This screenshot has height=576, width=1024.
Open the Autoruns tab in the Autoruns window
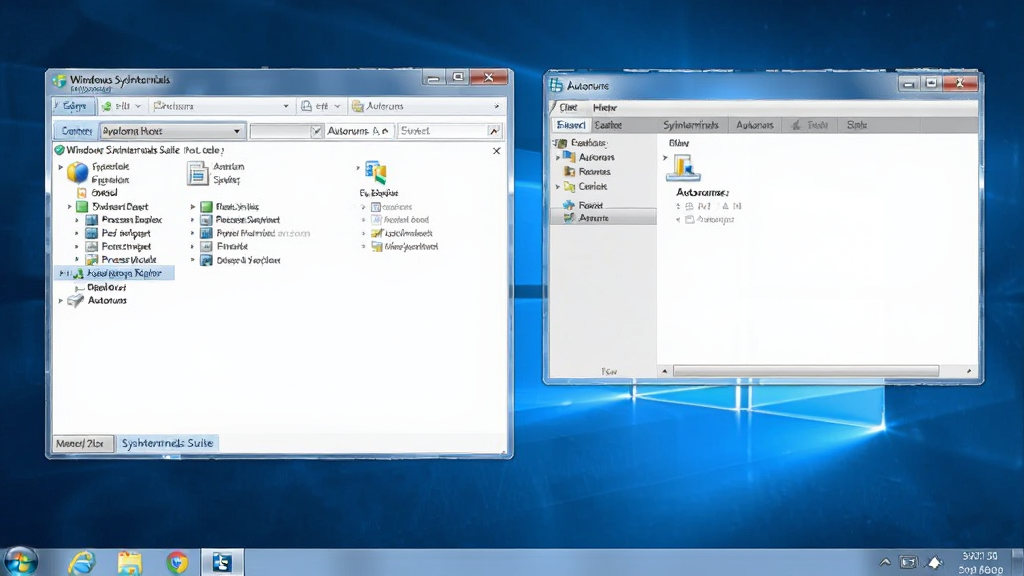pyautogui.click(x=755, y=125)
